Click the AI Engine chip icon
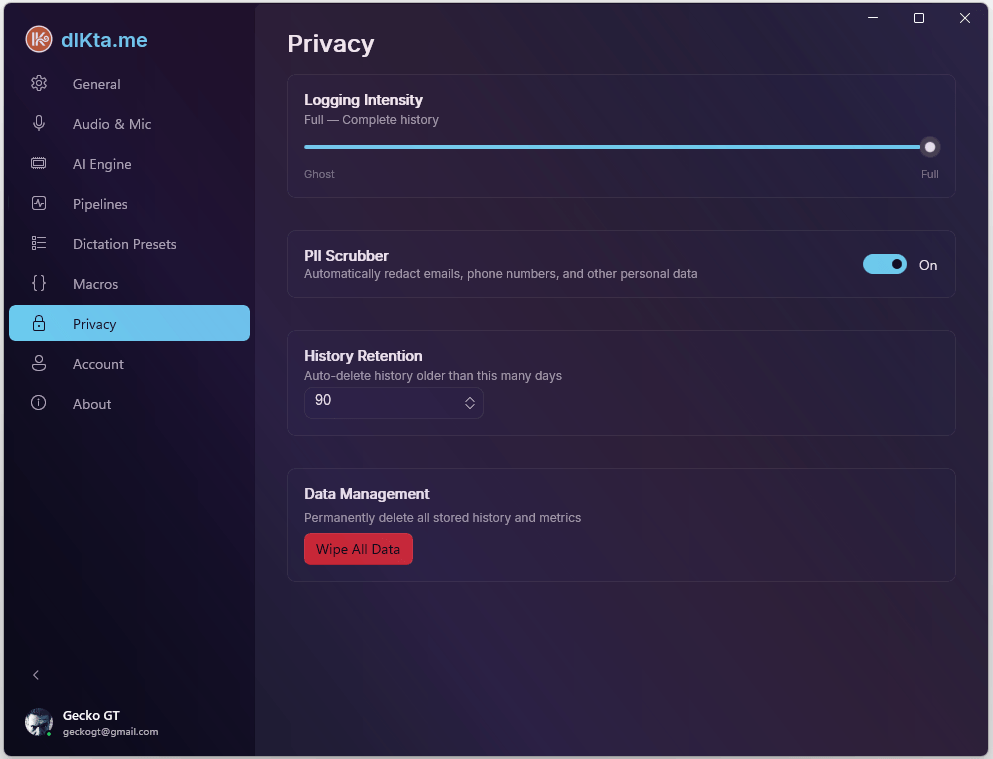The width and height of the screenshot is (993, 759). coord(39,163)
